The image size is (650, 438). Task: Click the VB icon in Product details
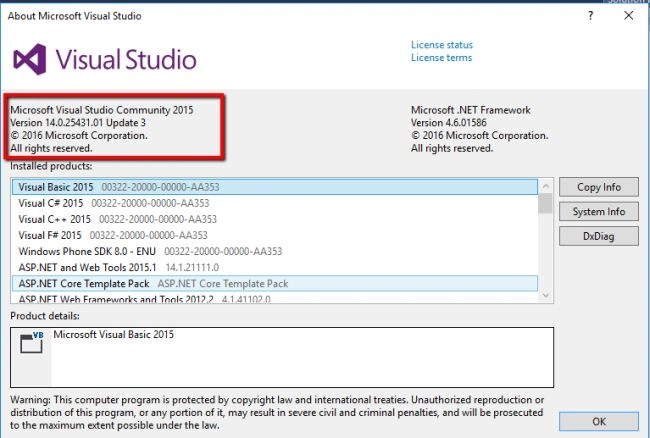point(32,342)
